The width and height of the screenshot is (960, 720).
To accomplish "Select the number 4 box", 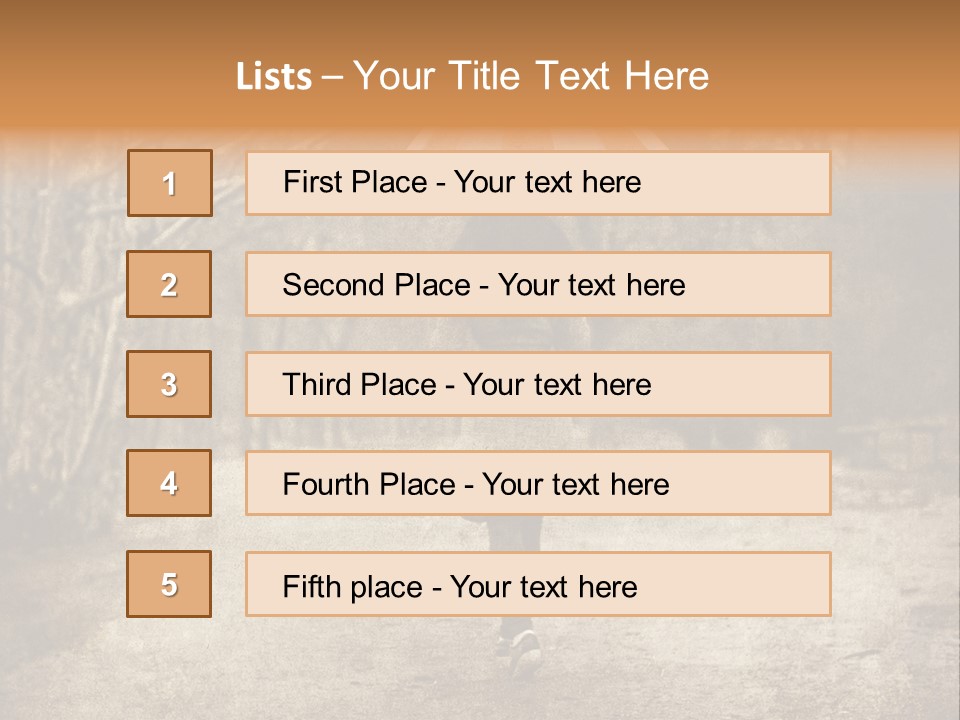I will 169,483.
